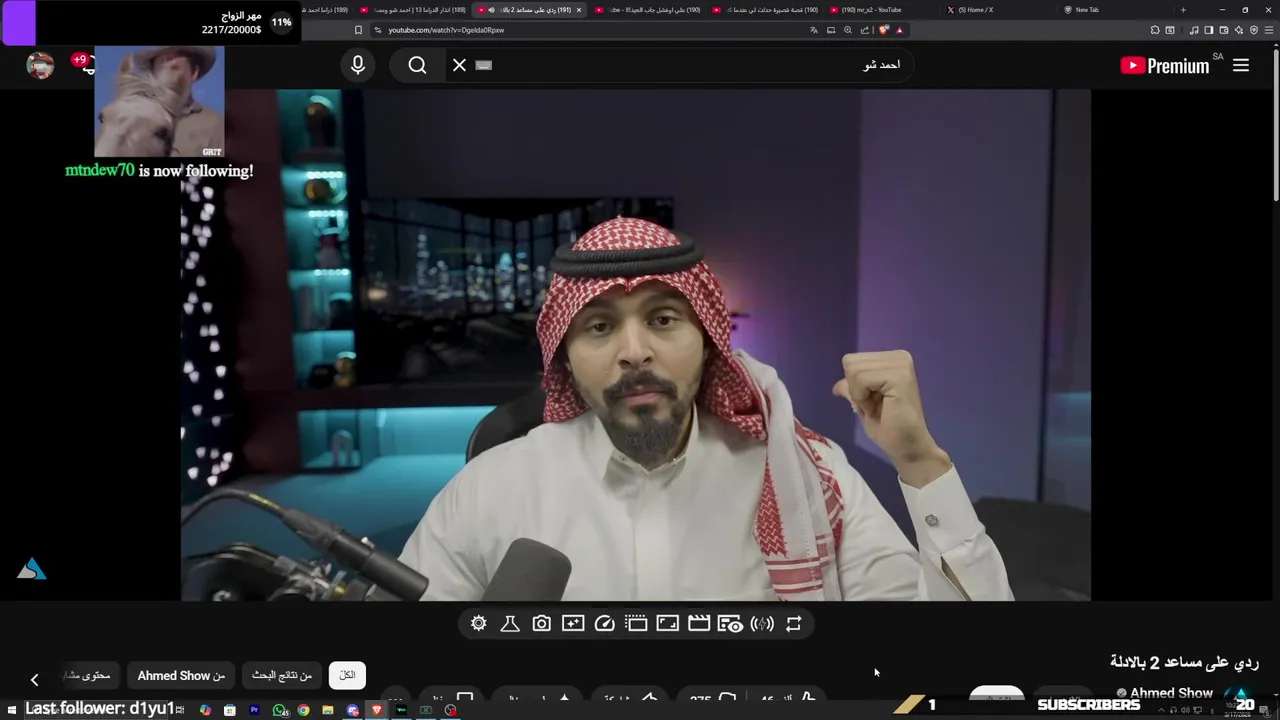This screenshot has height=720, width=1280.
Task: Click the translate page icon in the address bar
Action: click(814, 30)
